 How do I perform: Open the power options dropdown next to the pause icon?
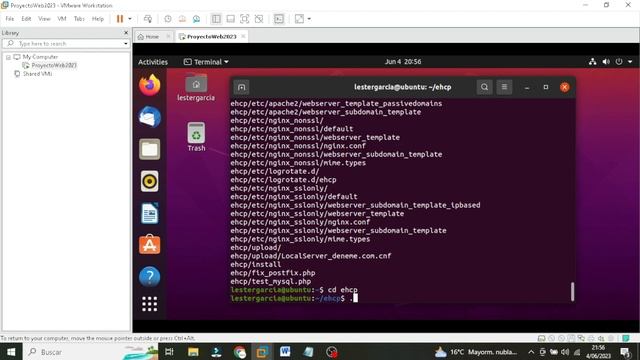[130, 19]
